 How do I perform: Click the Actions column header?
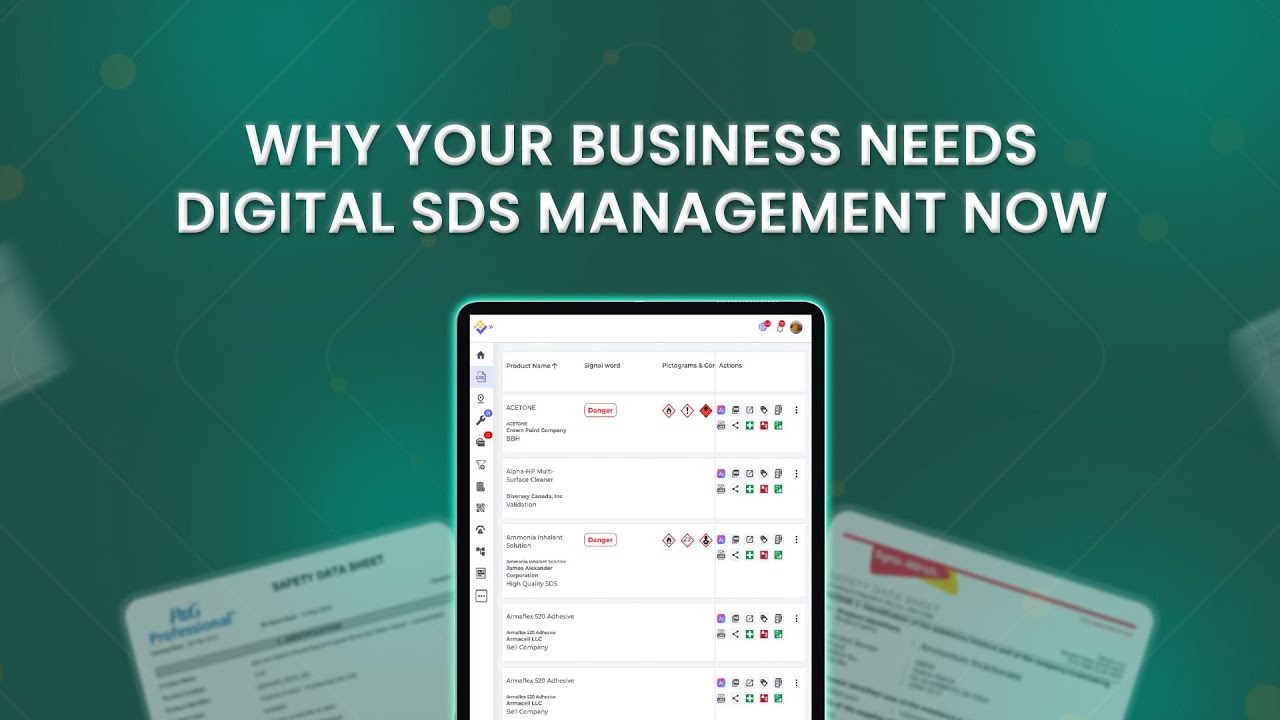click(731, 366)
